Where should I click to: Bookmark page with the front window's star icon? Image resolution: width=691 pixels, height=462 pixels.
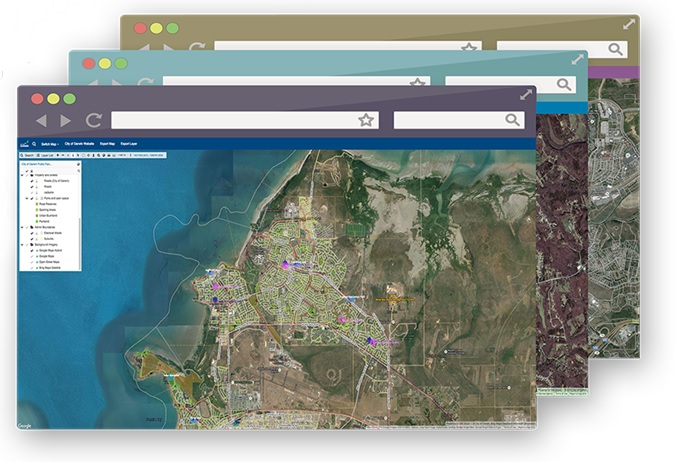366,120
